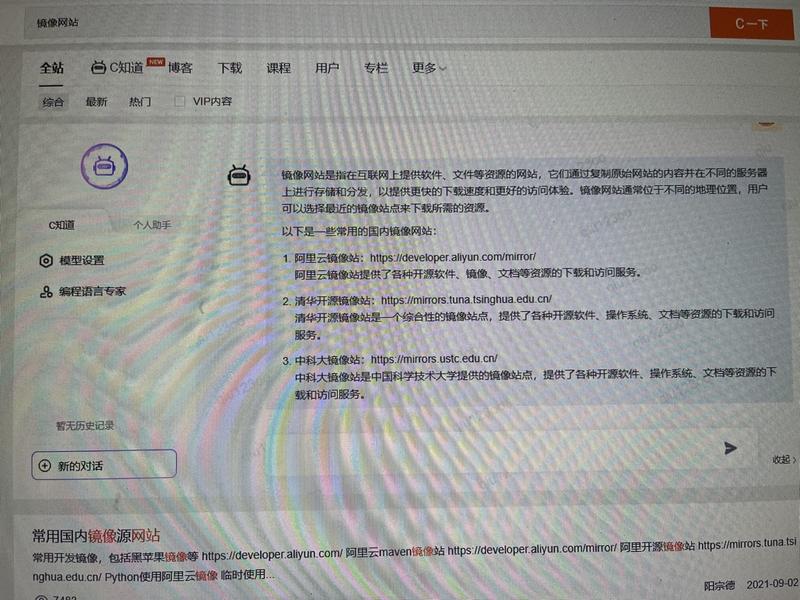Click the 暂无历史记录 text
This screenshot has width=800, height=600.
pyautogui.click(x=85, y=426)
